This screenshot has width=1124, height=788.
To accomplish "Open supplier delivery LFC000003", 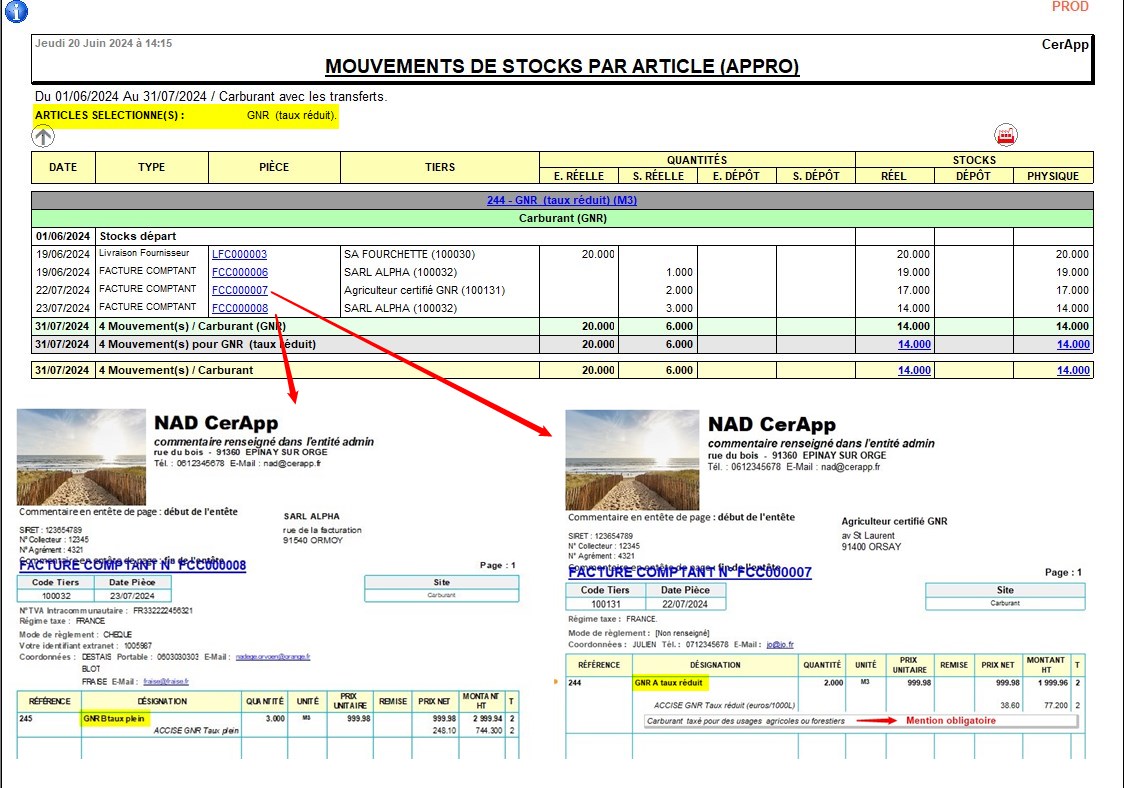I will 239,255.
